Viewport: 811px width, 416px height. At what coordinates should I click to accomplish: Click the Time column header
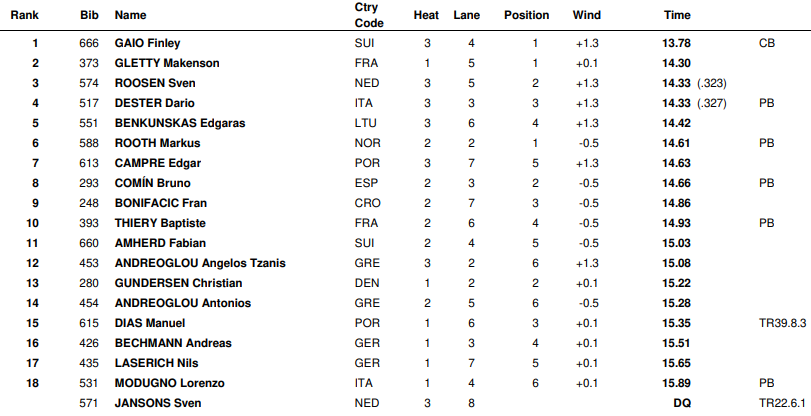pyautogui.click(x=677, y=15)
